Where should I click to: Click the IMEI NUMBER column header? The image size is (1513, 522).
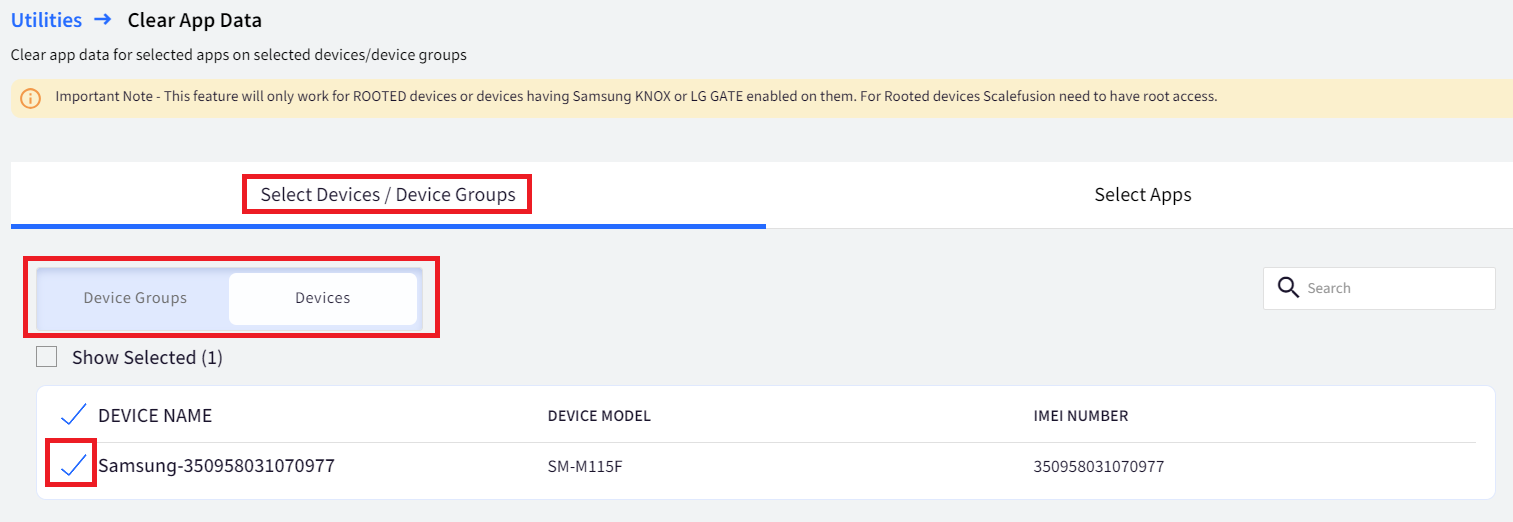(x=1081, y=416)
